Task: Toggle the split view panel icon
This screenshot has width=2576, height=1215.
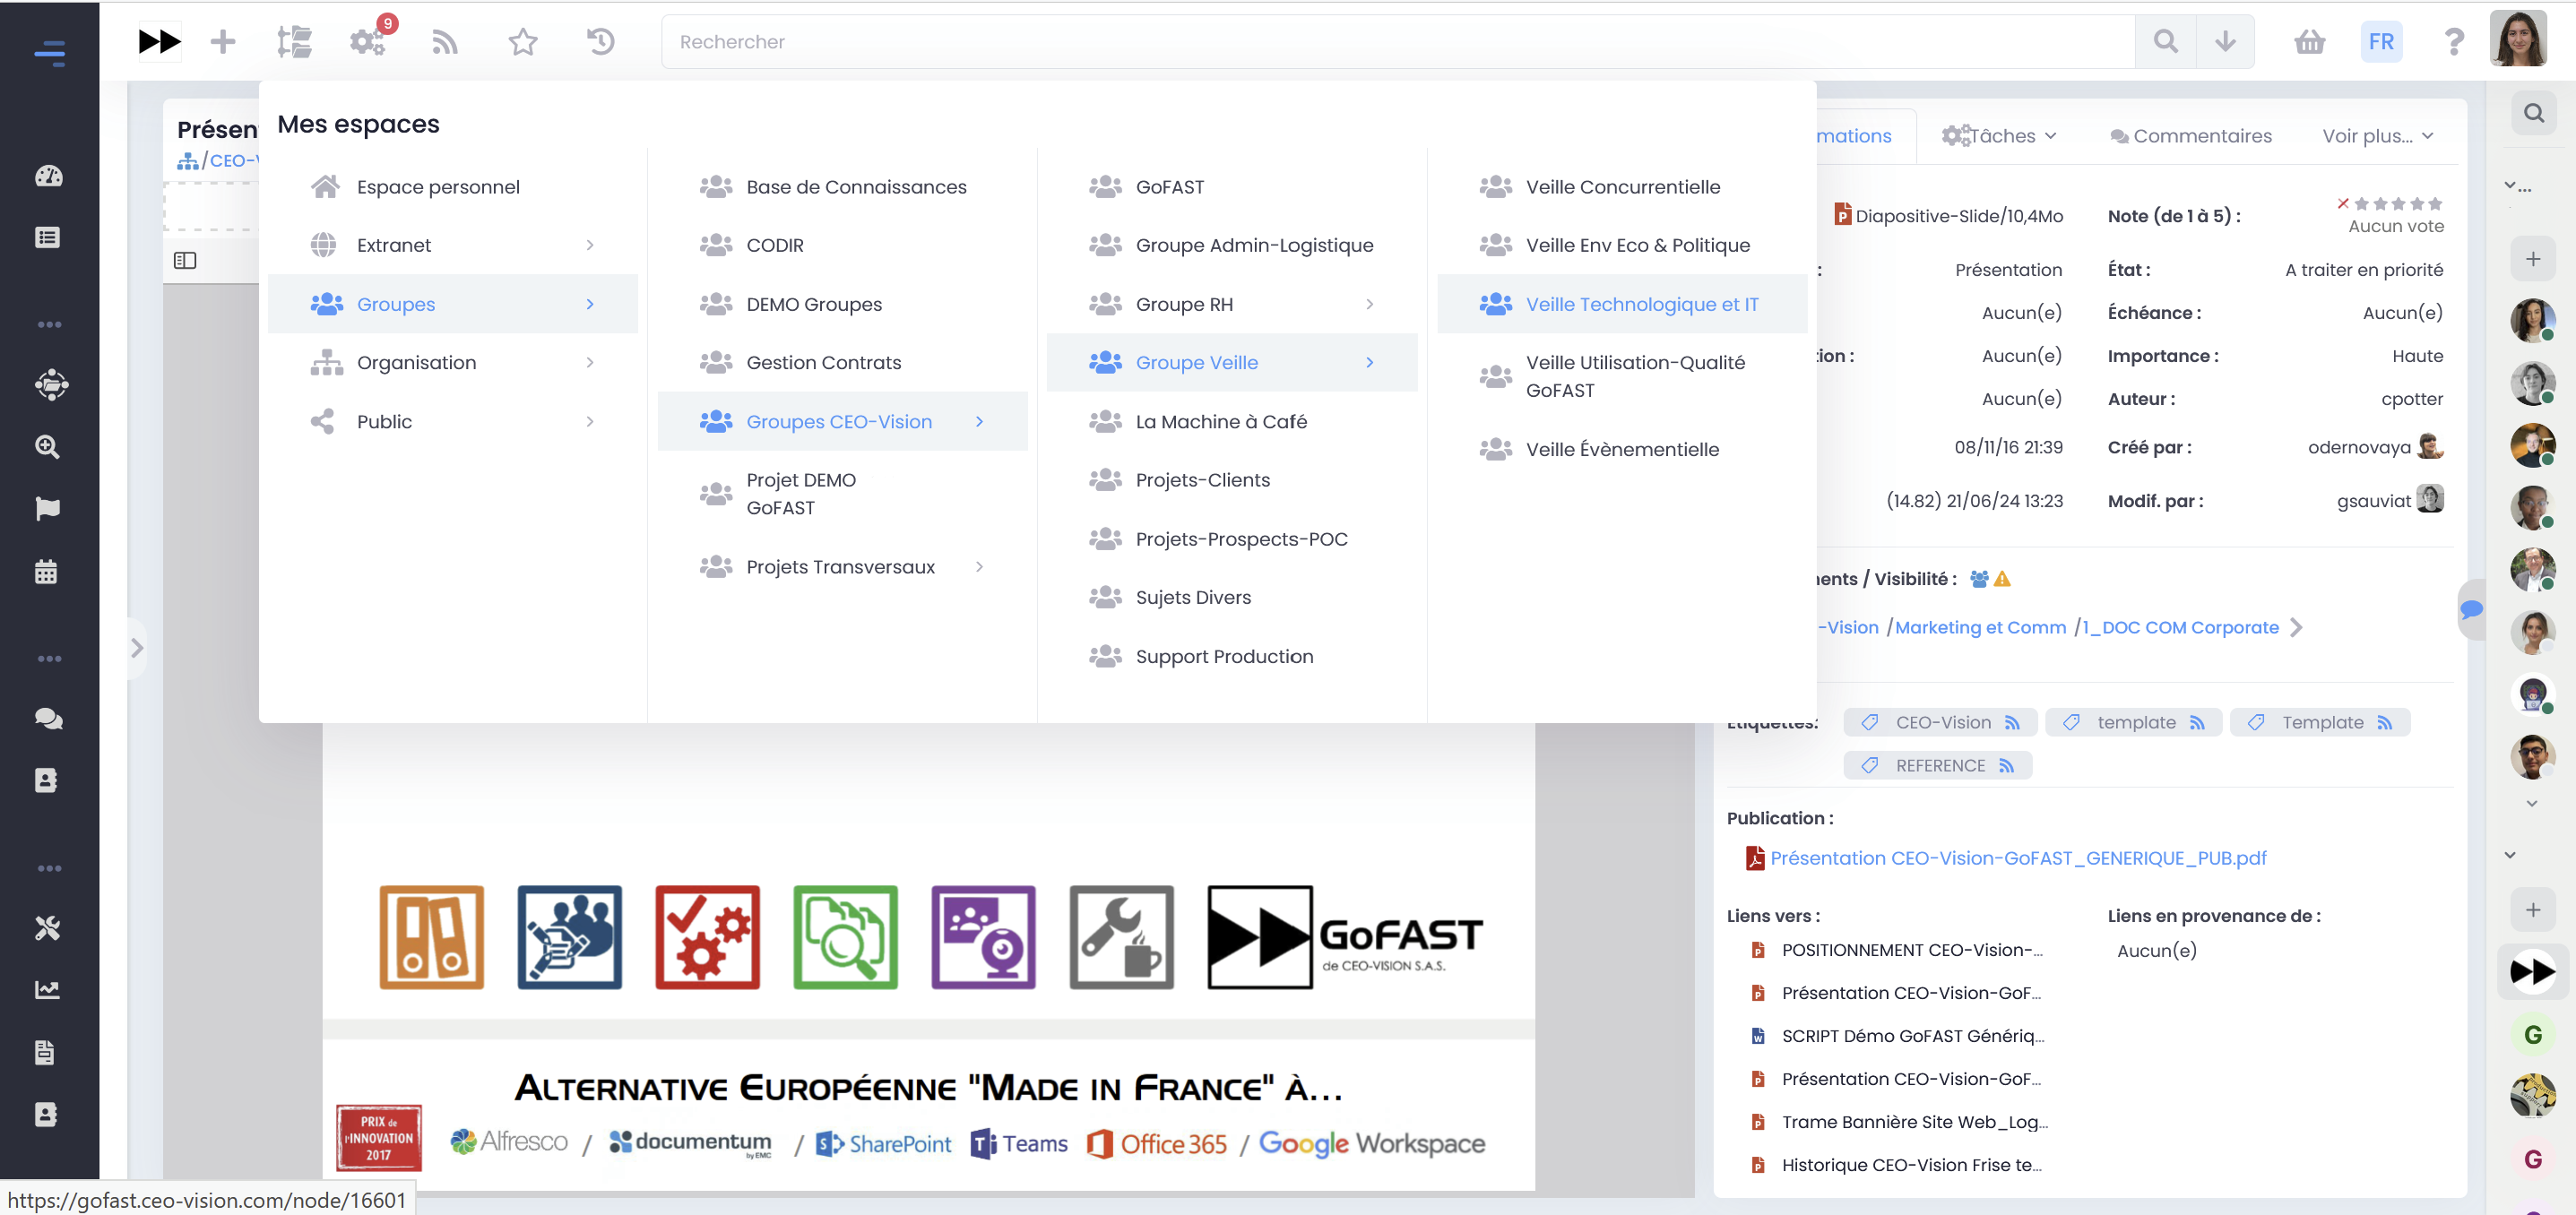Action: 185,261
